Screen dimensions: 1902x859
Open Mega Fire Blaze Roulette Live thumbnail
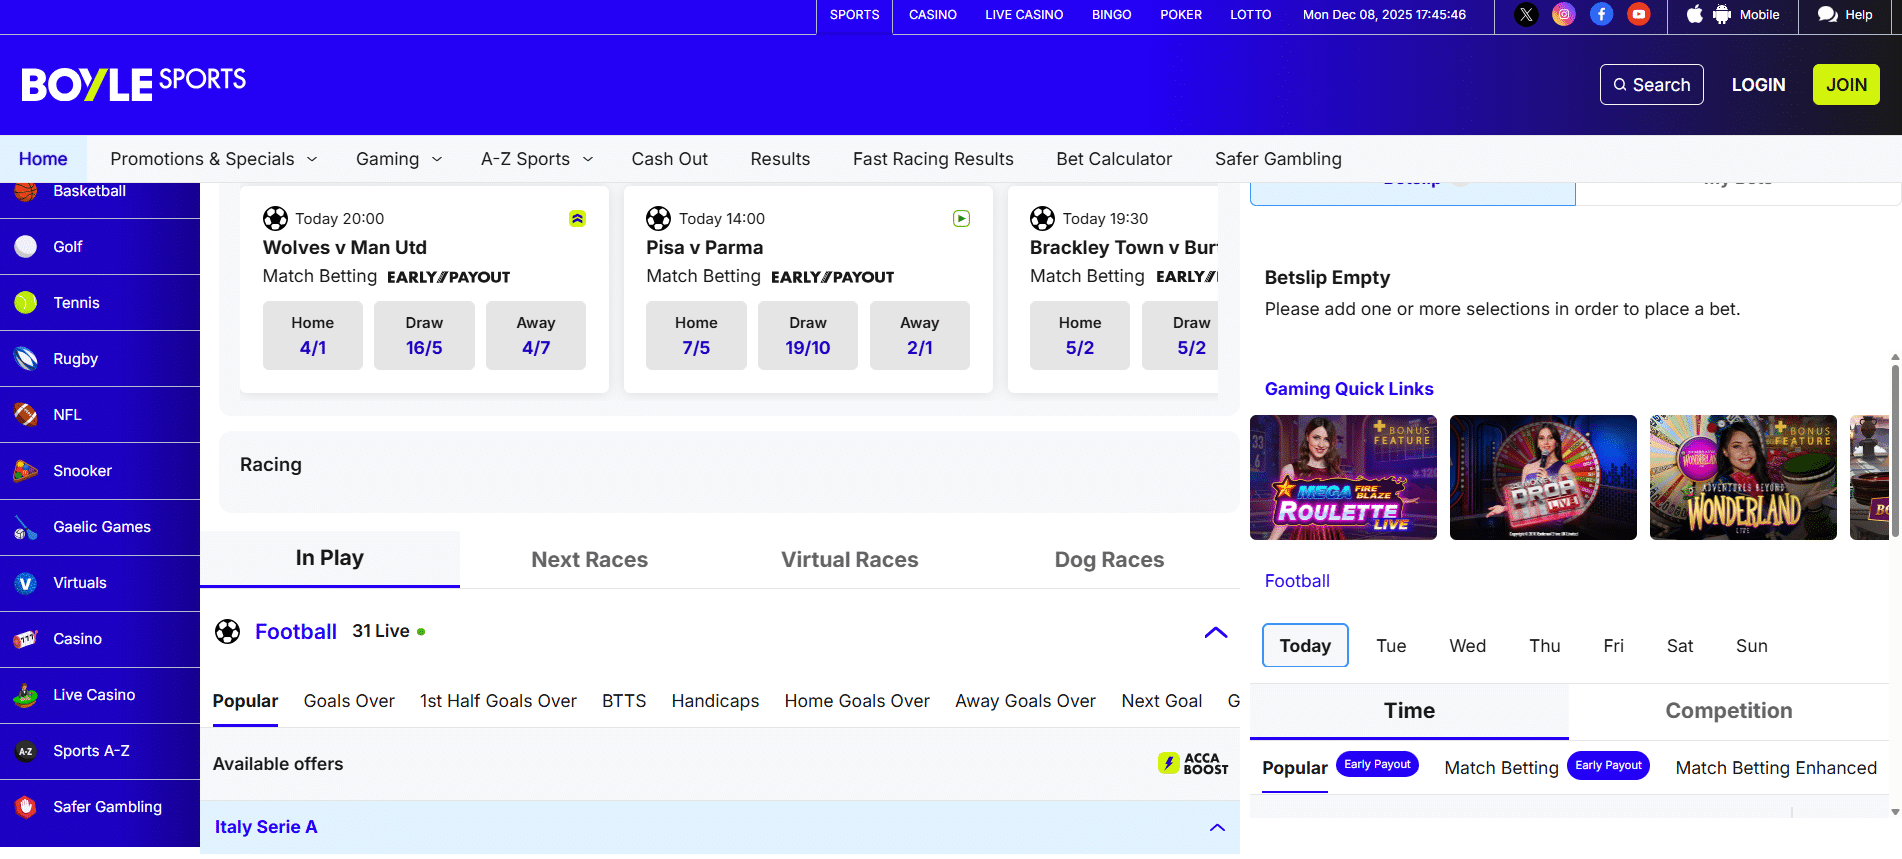(x=1343, y=477)
